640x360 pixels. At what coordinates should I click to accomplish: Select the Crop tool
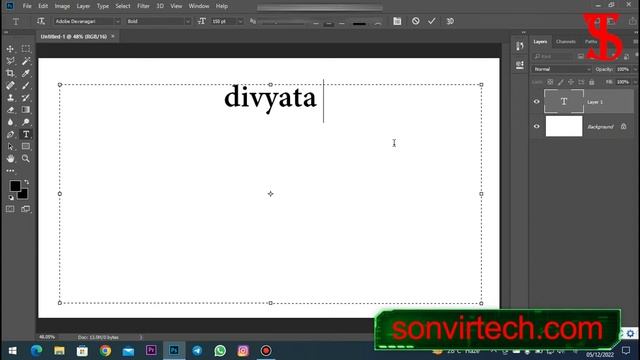(10, 73)
